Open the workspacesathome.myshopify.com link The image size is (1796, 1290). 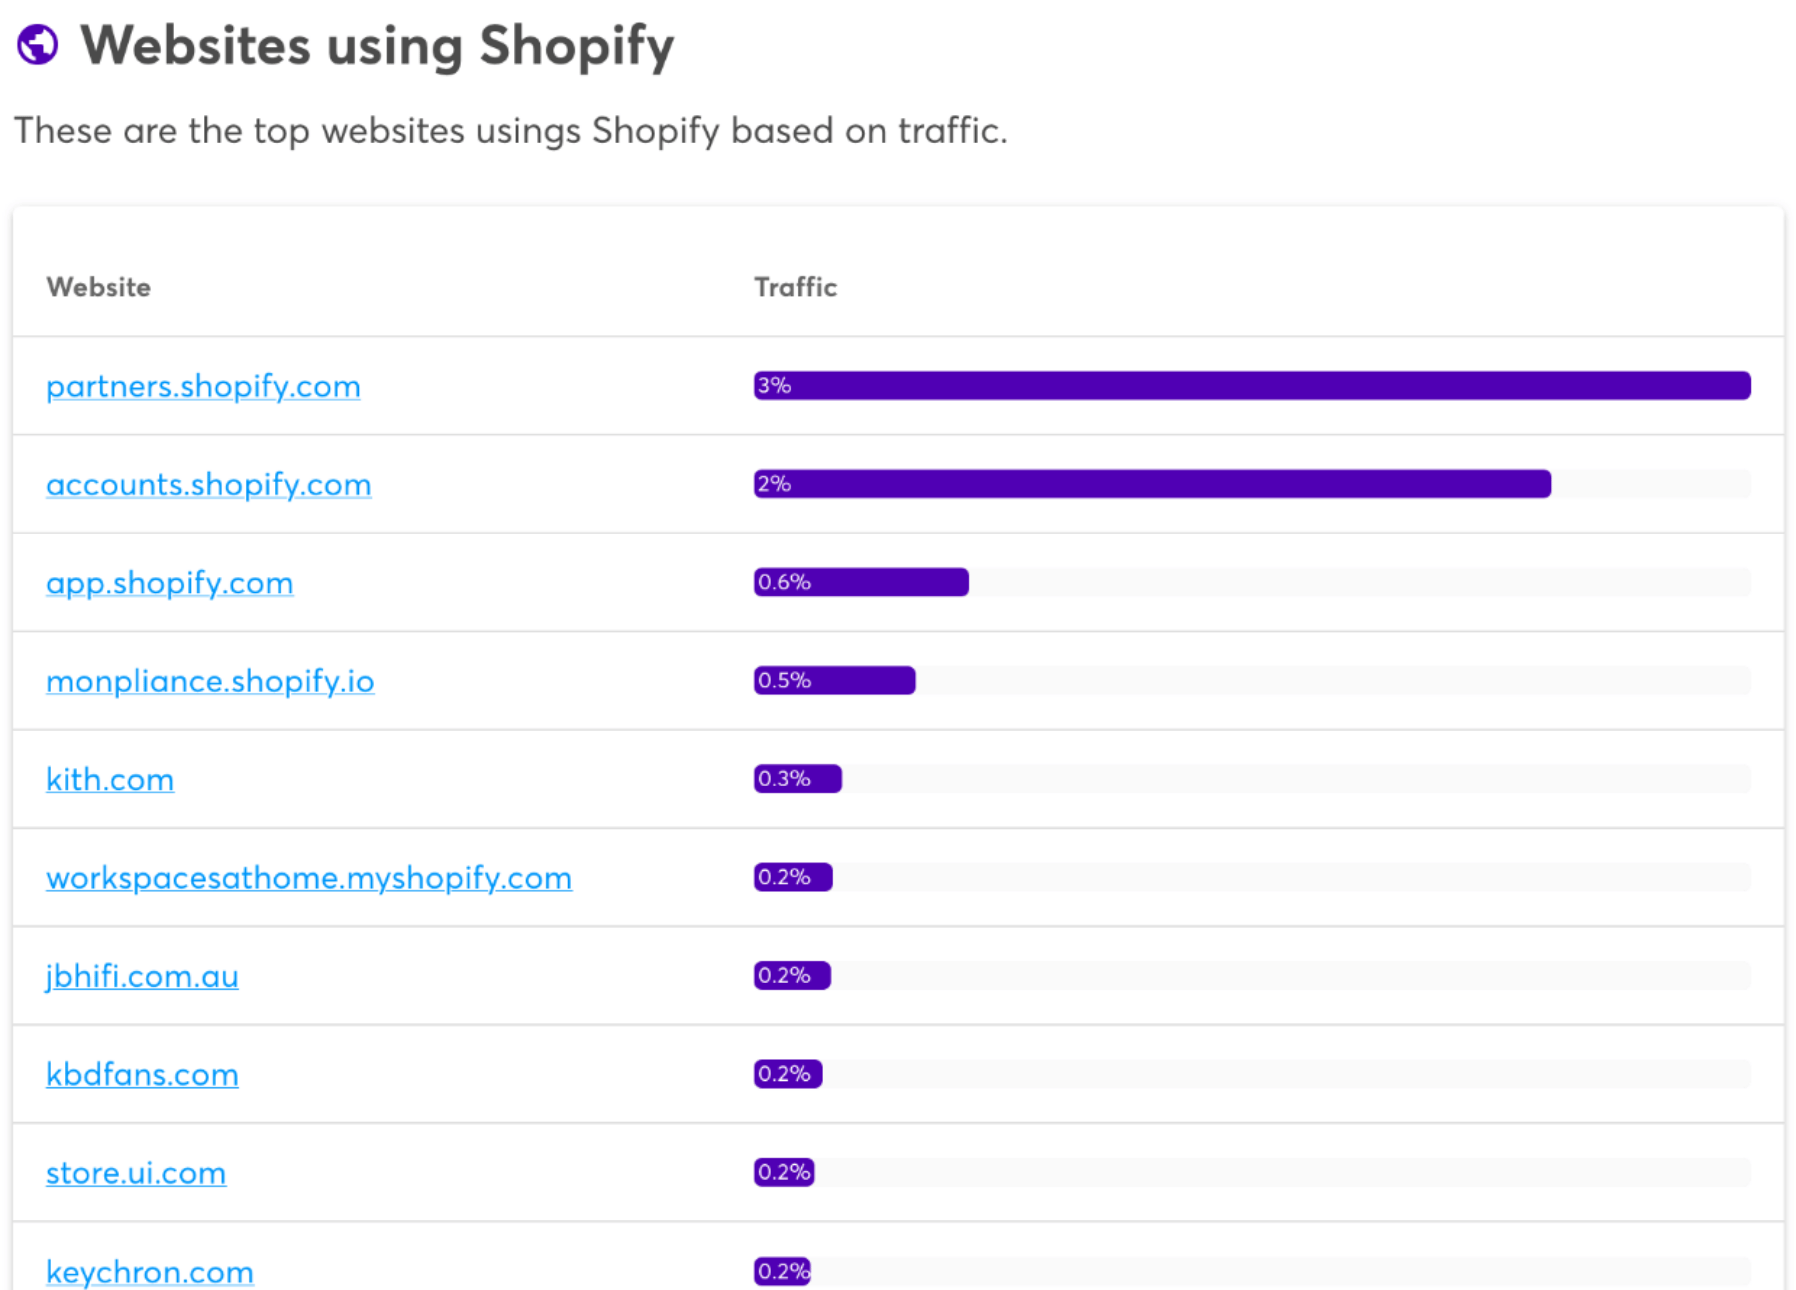click(308, 878)
